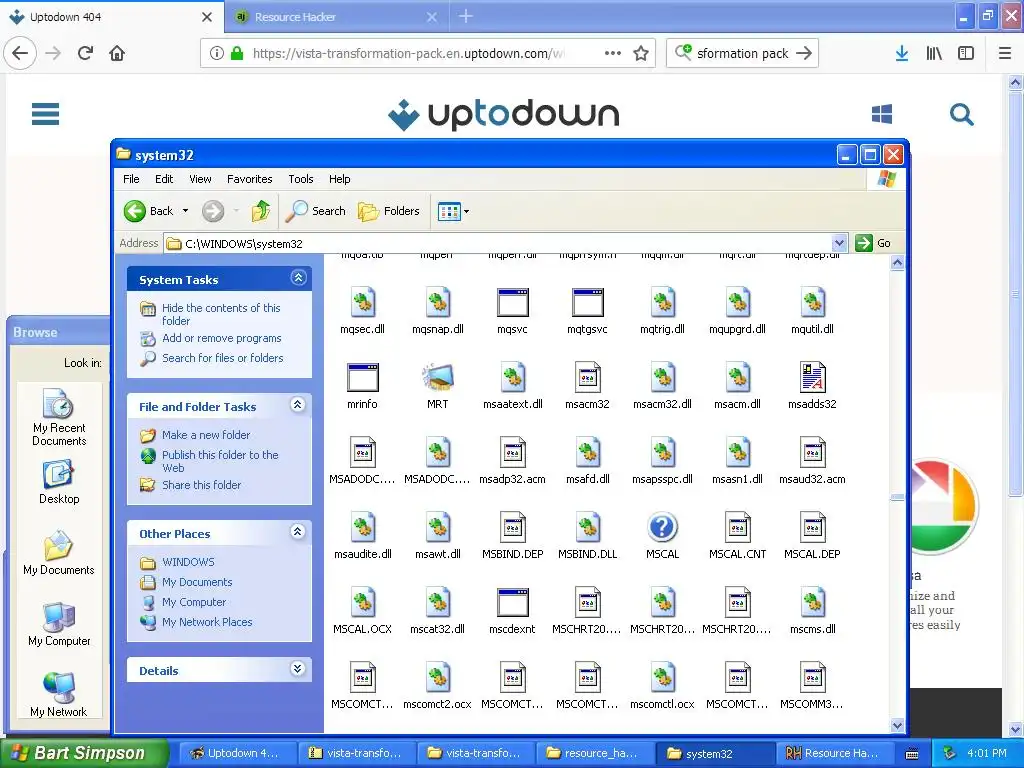
Task: Open My Computer in Browse dialog
Action: 59,624
